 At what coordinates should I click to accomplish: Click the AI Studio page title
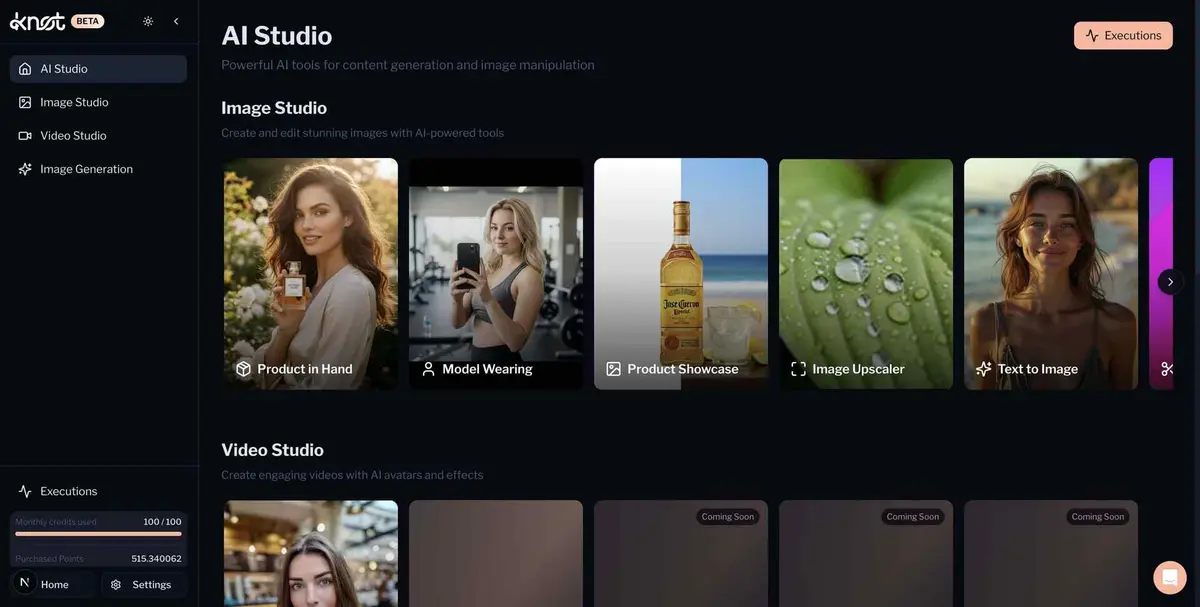click(277, 35)
